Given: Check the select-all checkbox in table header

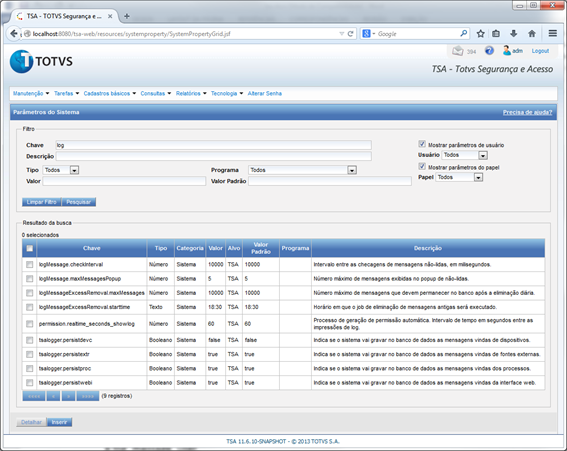Looking at the screenshot, I should [30, 248].
